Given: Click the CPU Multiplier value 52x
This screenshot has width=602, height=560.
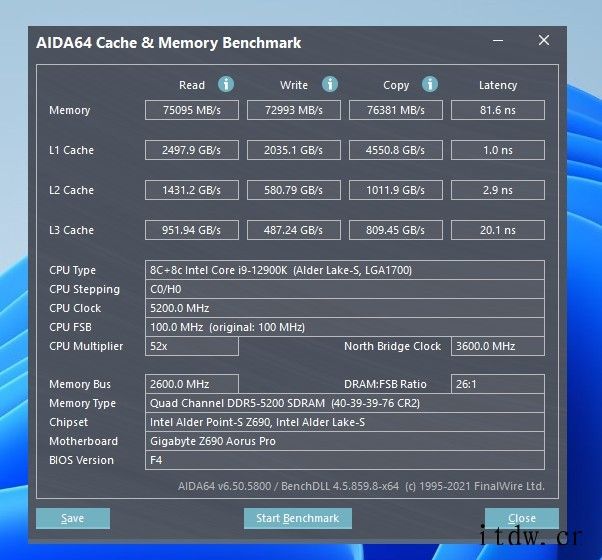Looking at the screenshot, I should pyautogui.click(x=192, y=346).
